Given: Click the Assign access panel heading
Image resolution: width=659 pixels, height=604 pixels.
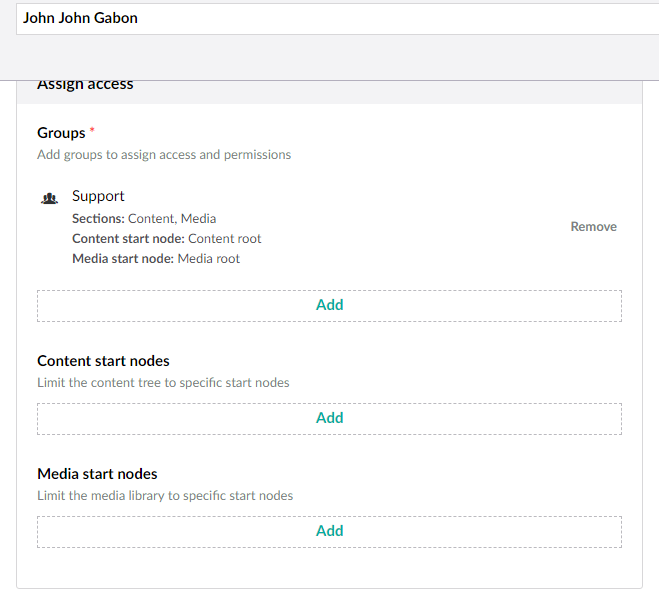Looking at the screenshot, I should pos(85,85).
